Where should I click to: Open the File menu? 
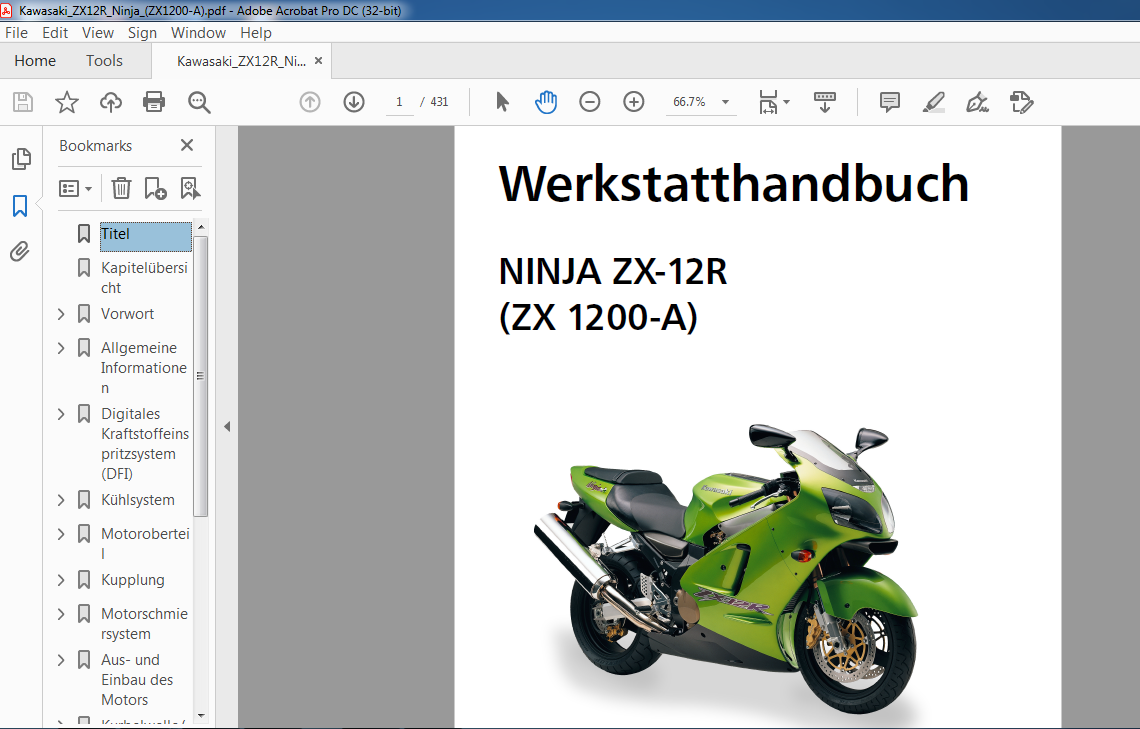(x=16, y=33)
